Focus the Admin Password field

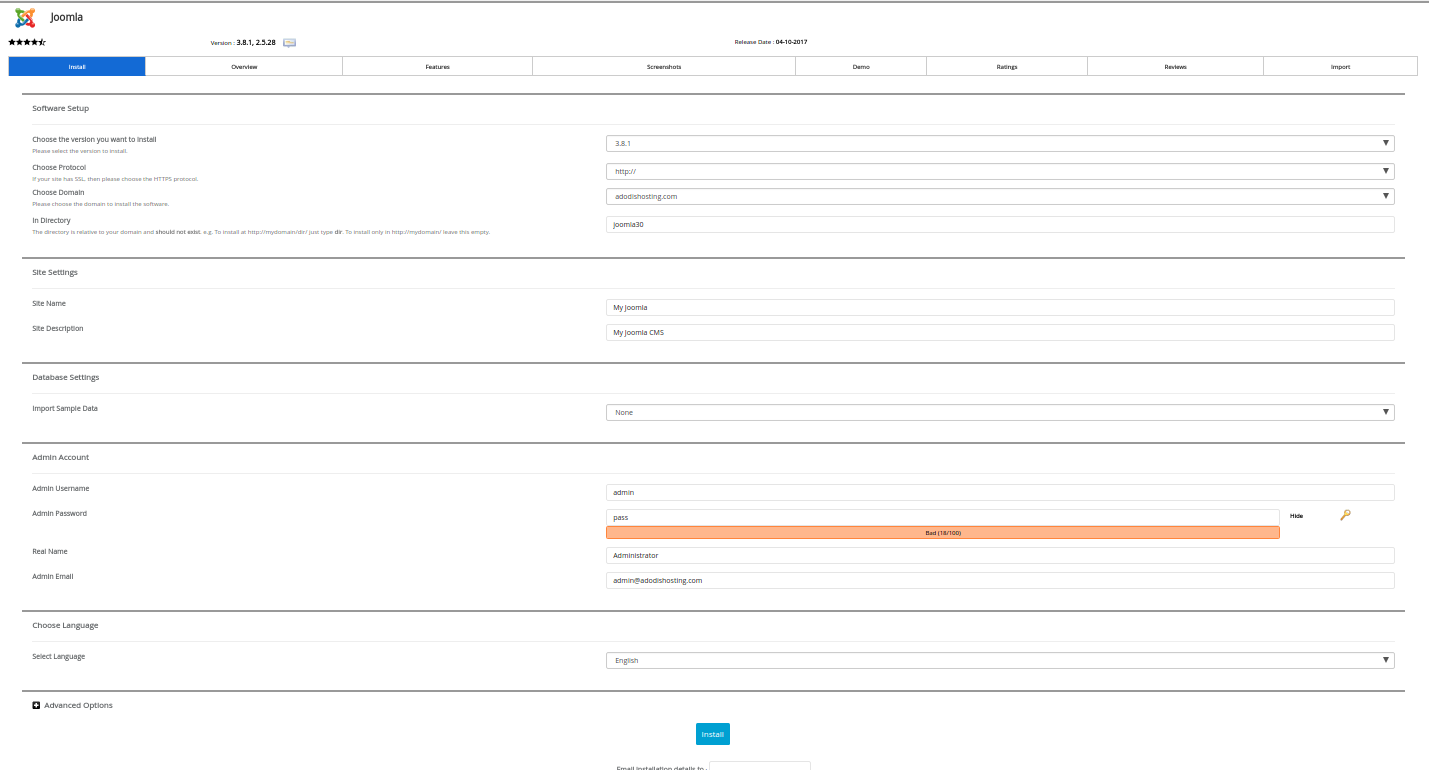point(943,517)
